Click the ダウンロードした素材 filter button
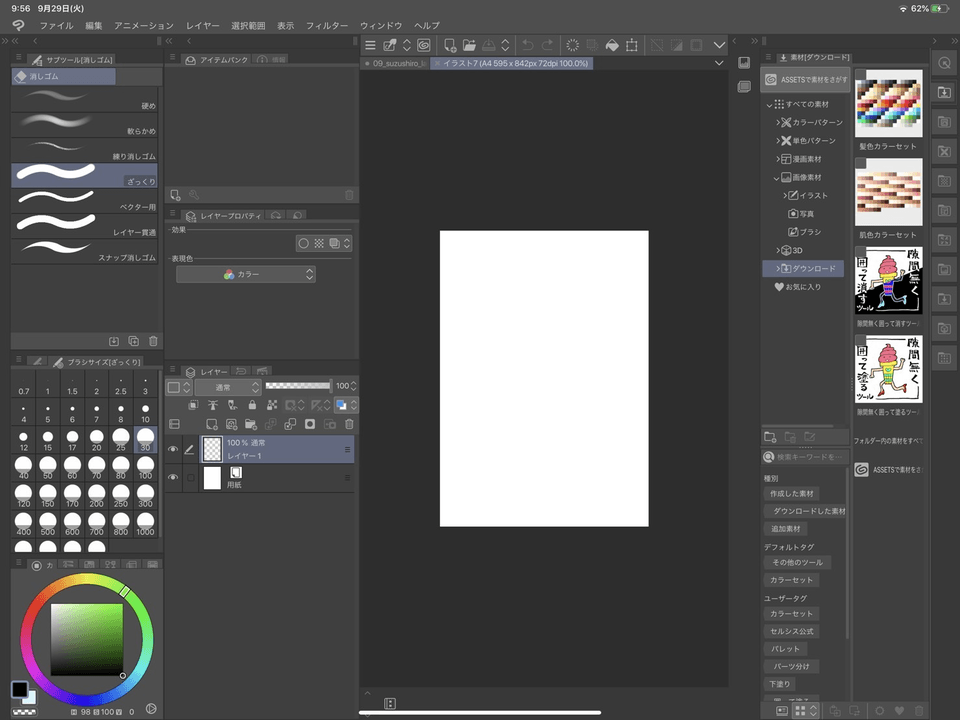 (x=807, y=511)
